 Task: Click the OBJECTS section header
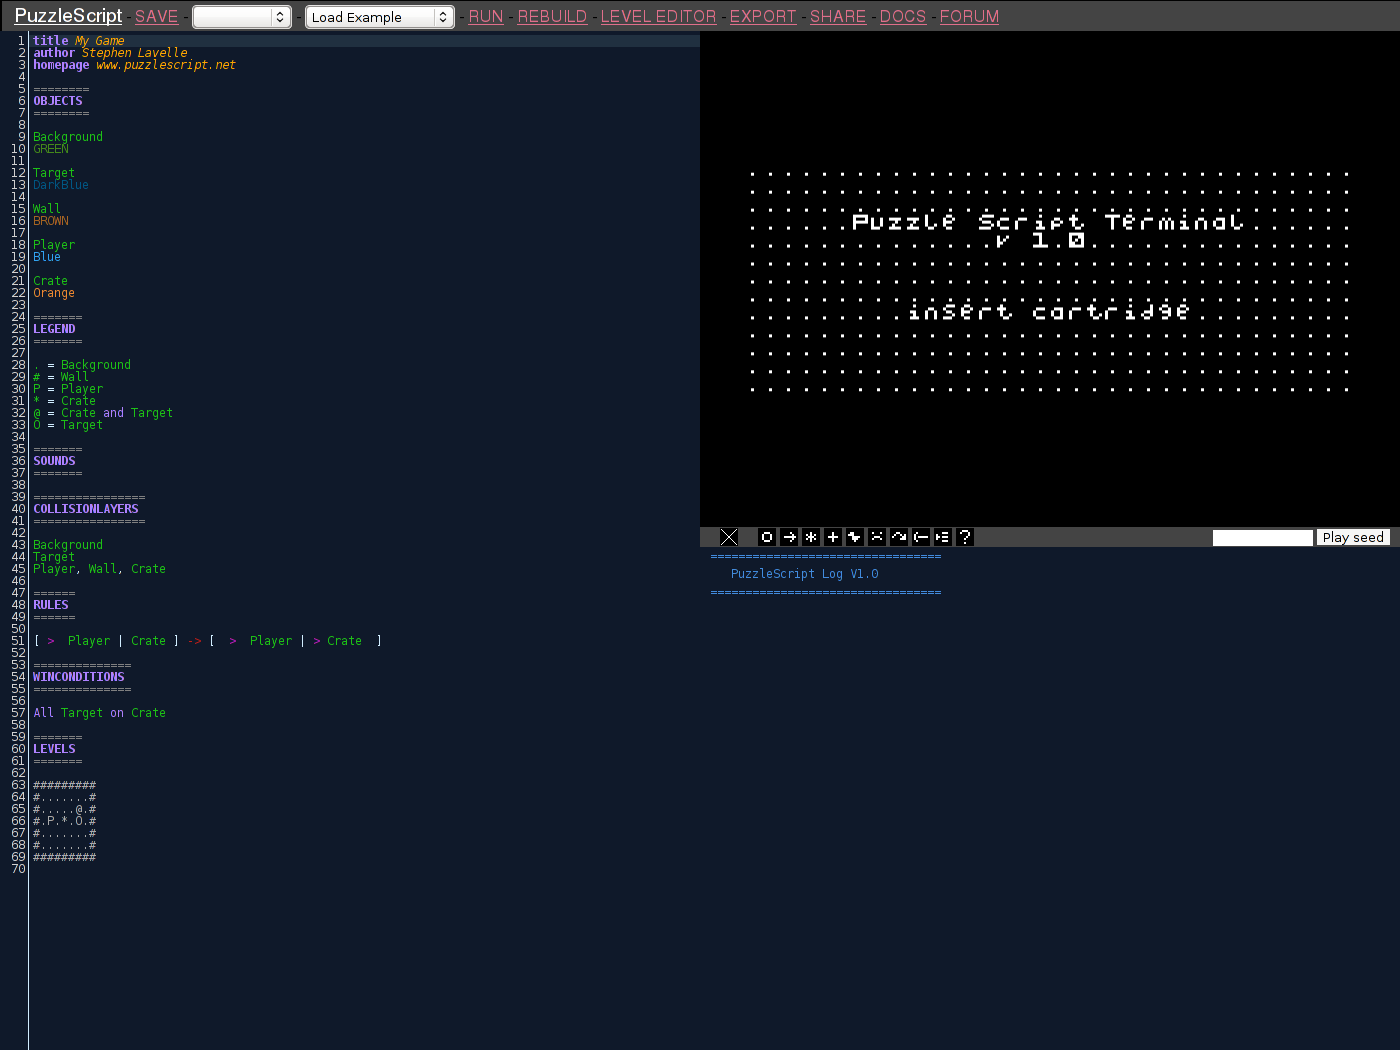pos(58,101)
